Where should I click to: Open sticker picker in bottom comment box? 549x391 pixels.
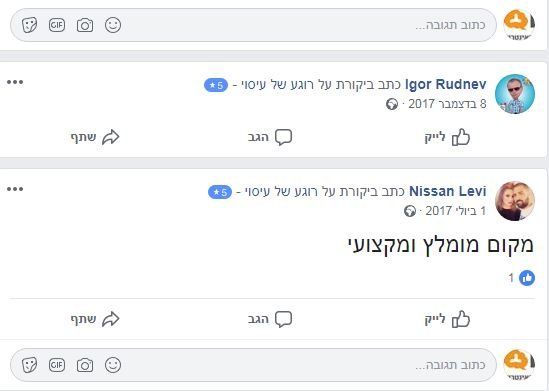click(x=29, y=365)
